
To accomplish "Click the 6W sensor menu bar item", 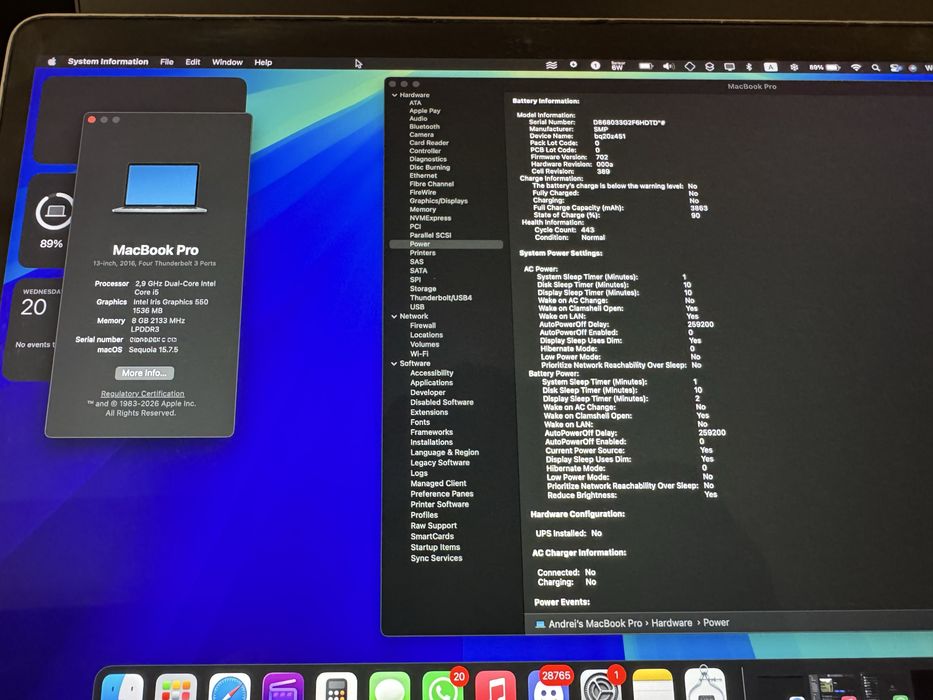I will point(618,65).
